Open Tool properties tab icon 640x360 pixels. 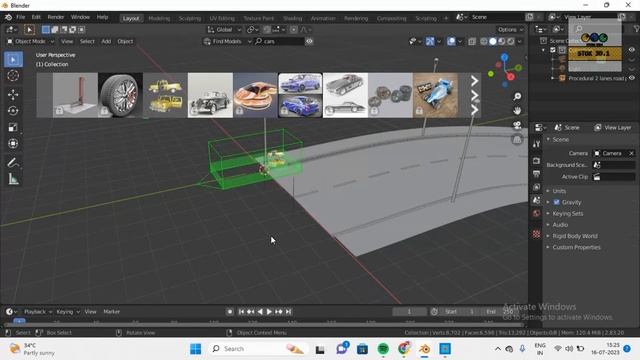point(536,144)
